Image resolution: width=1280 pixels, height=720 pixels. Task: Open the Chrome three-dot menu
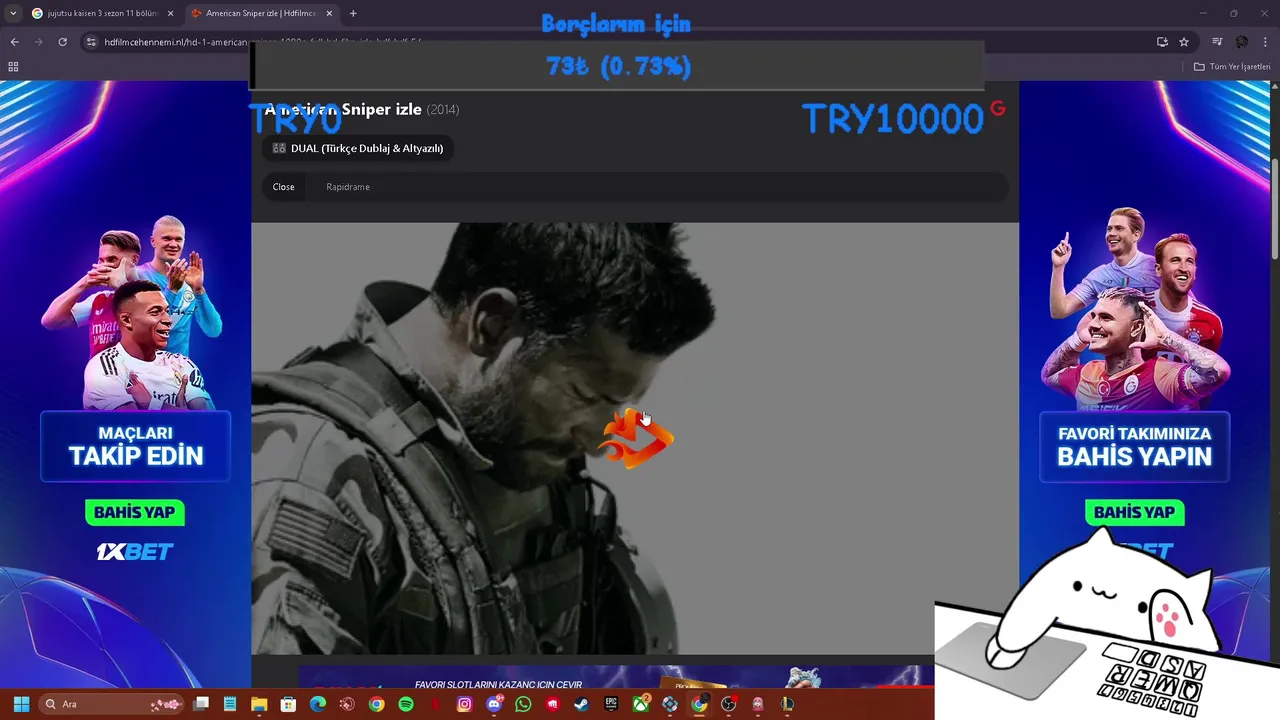coord(1265,42)
